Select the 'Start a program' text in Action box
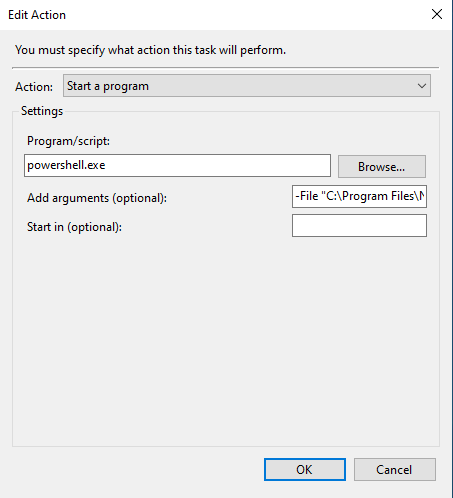Viewport: 453px width, 498px height. click(x=108, y=86)
